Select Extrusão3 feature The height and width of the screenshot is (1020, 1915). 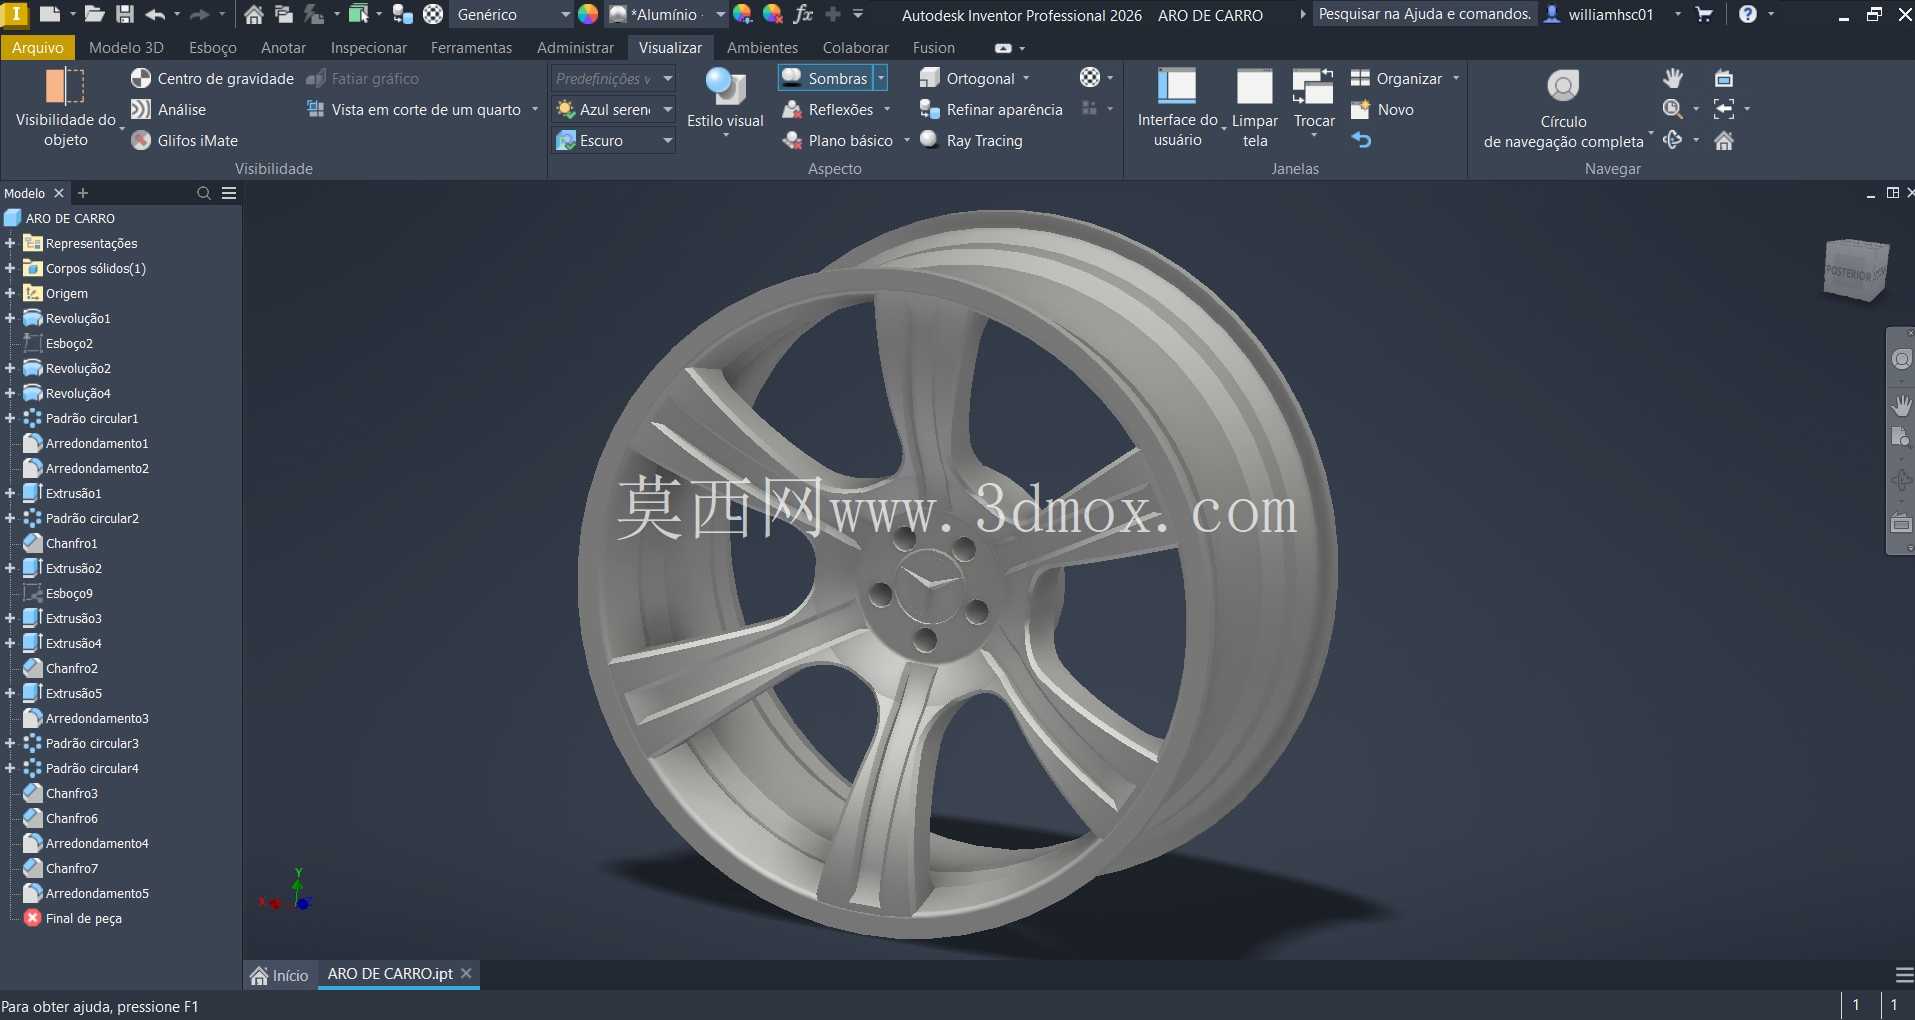click(x=73, y=618)
